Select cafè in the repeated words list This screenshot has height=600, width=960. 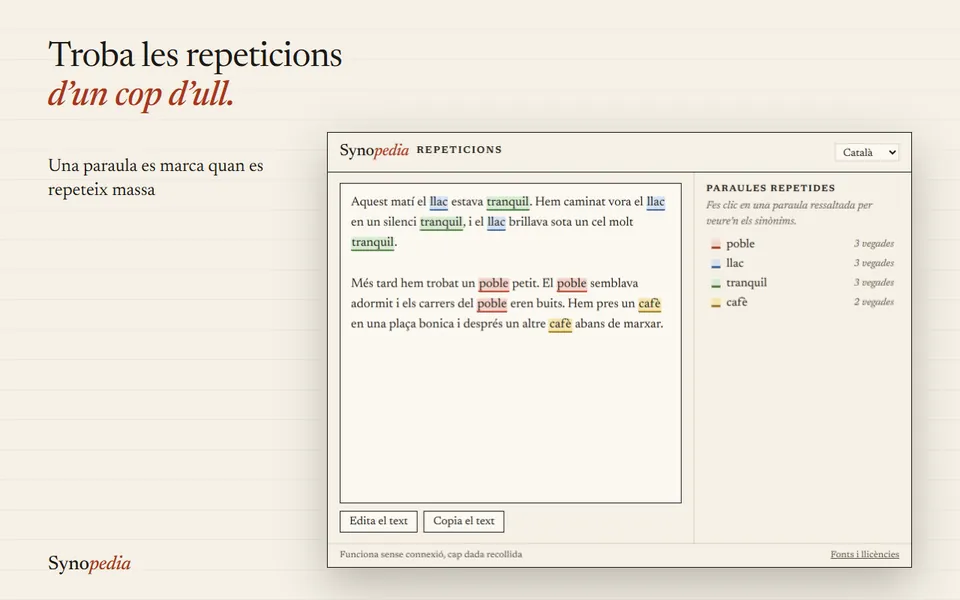(x=802, y=302)
